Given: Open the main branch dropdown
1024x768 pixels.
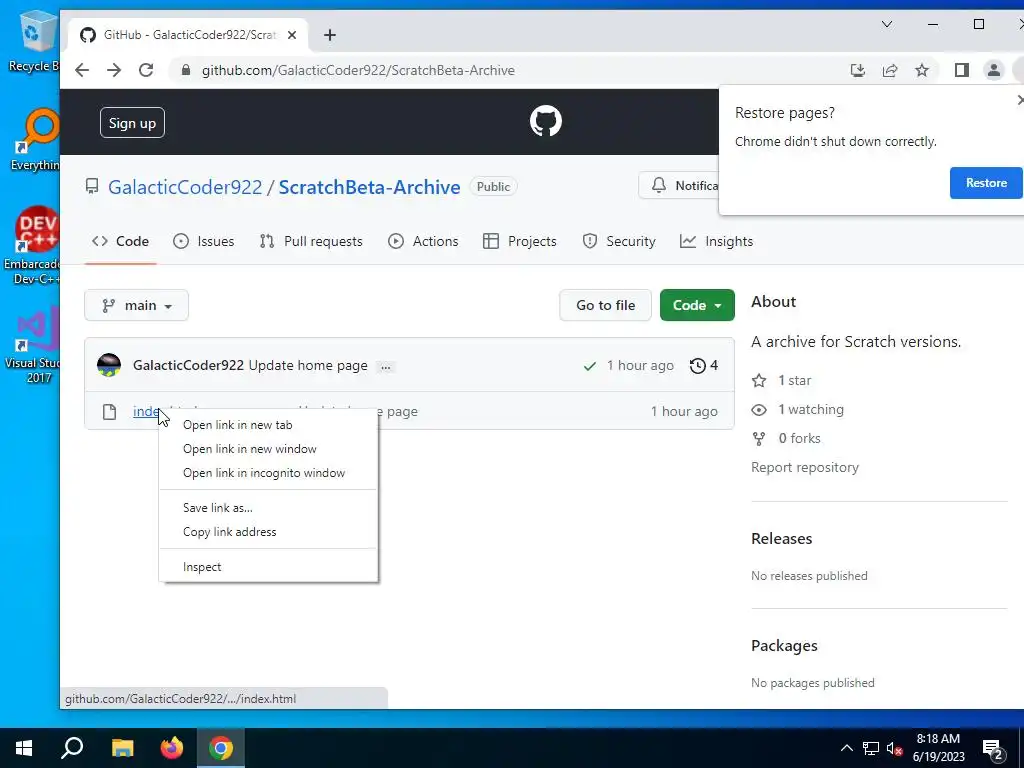Looking at the screenshot, I should point(136,306).
